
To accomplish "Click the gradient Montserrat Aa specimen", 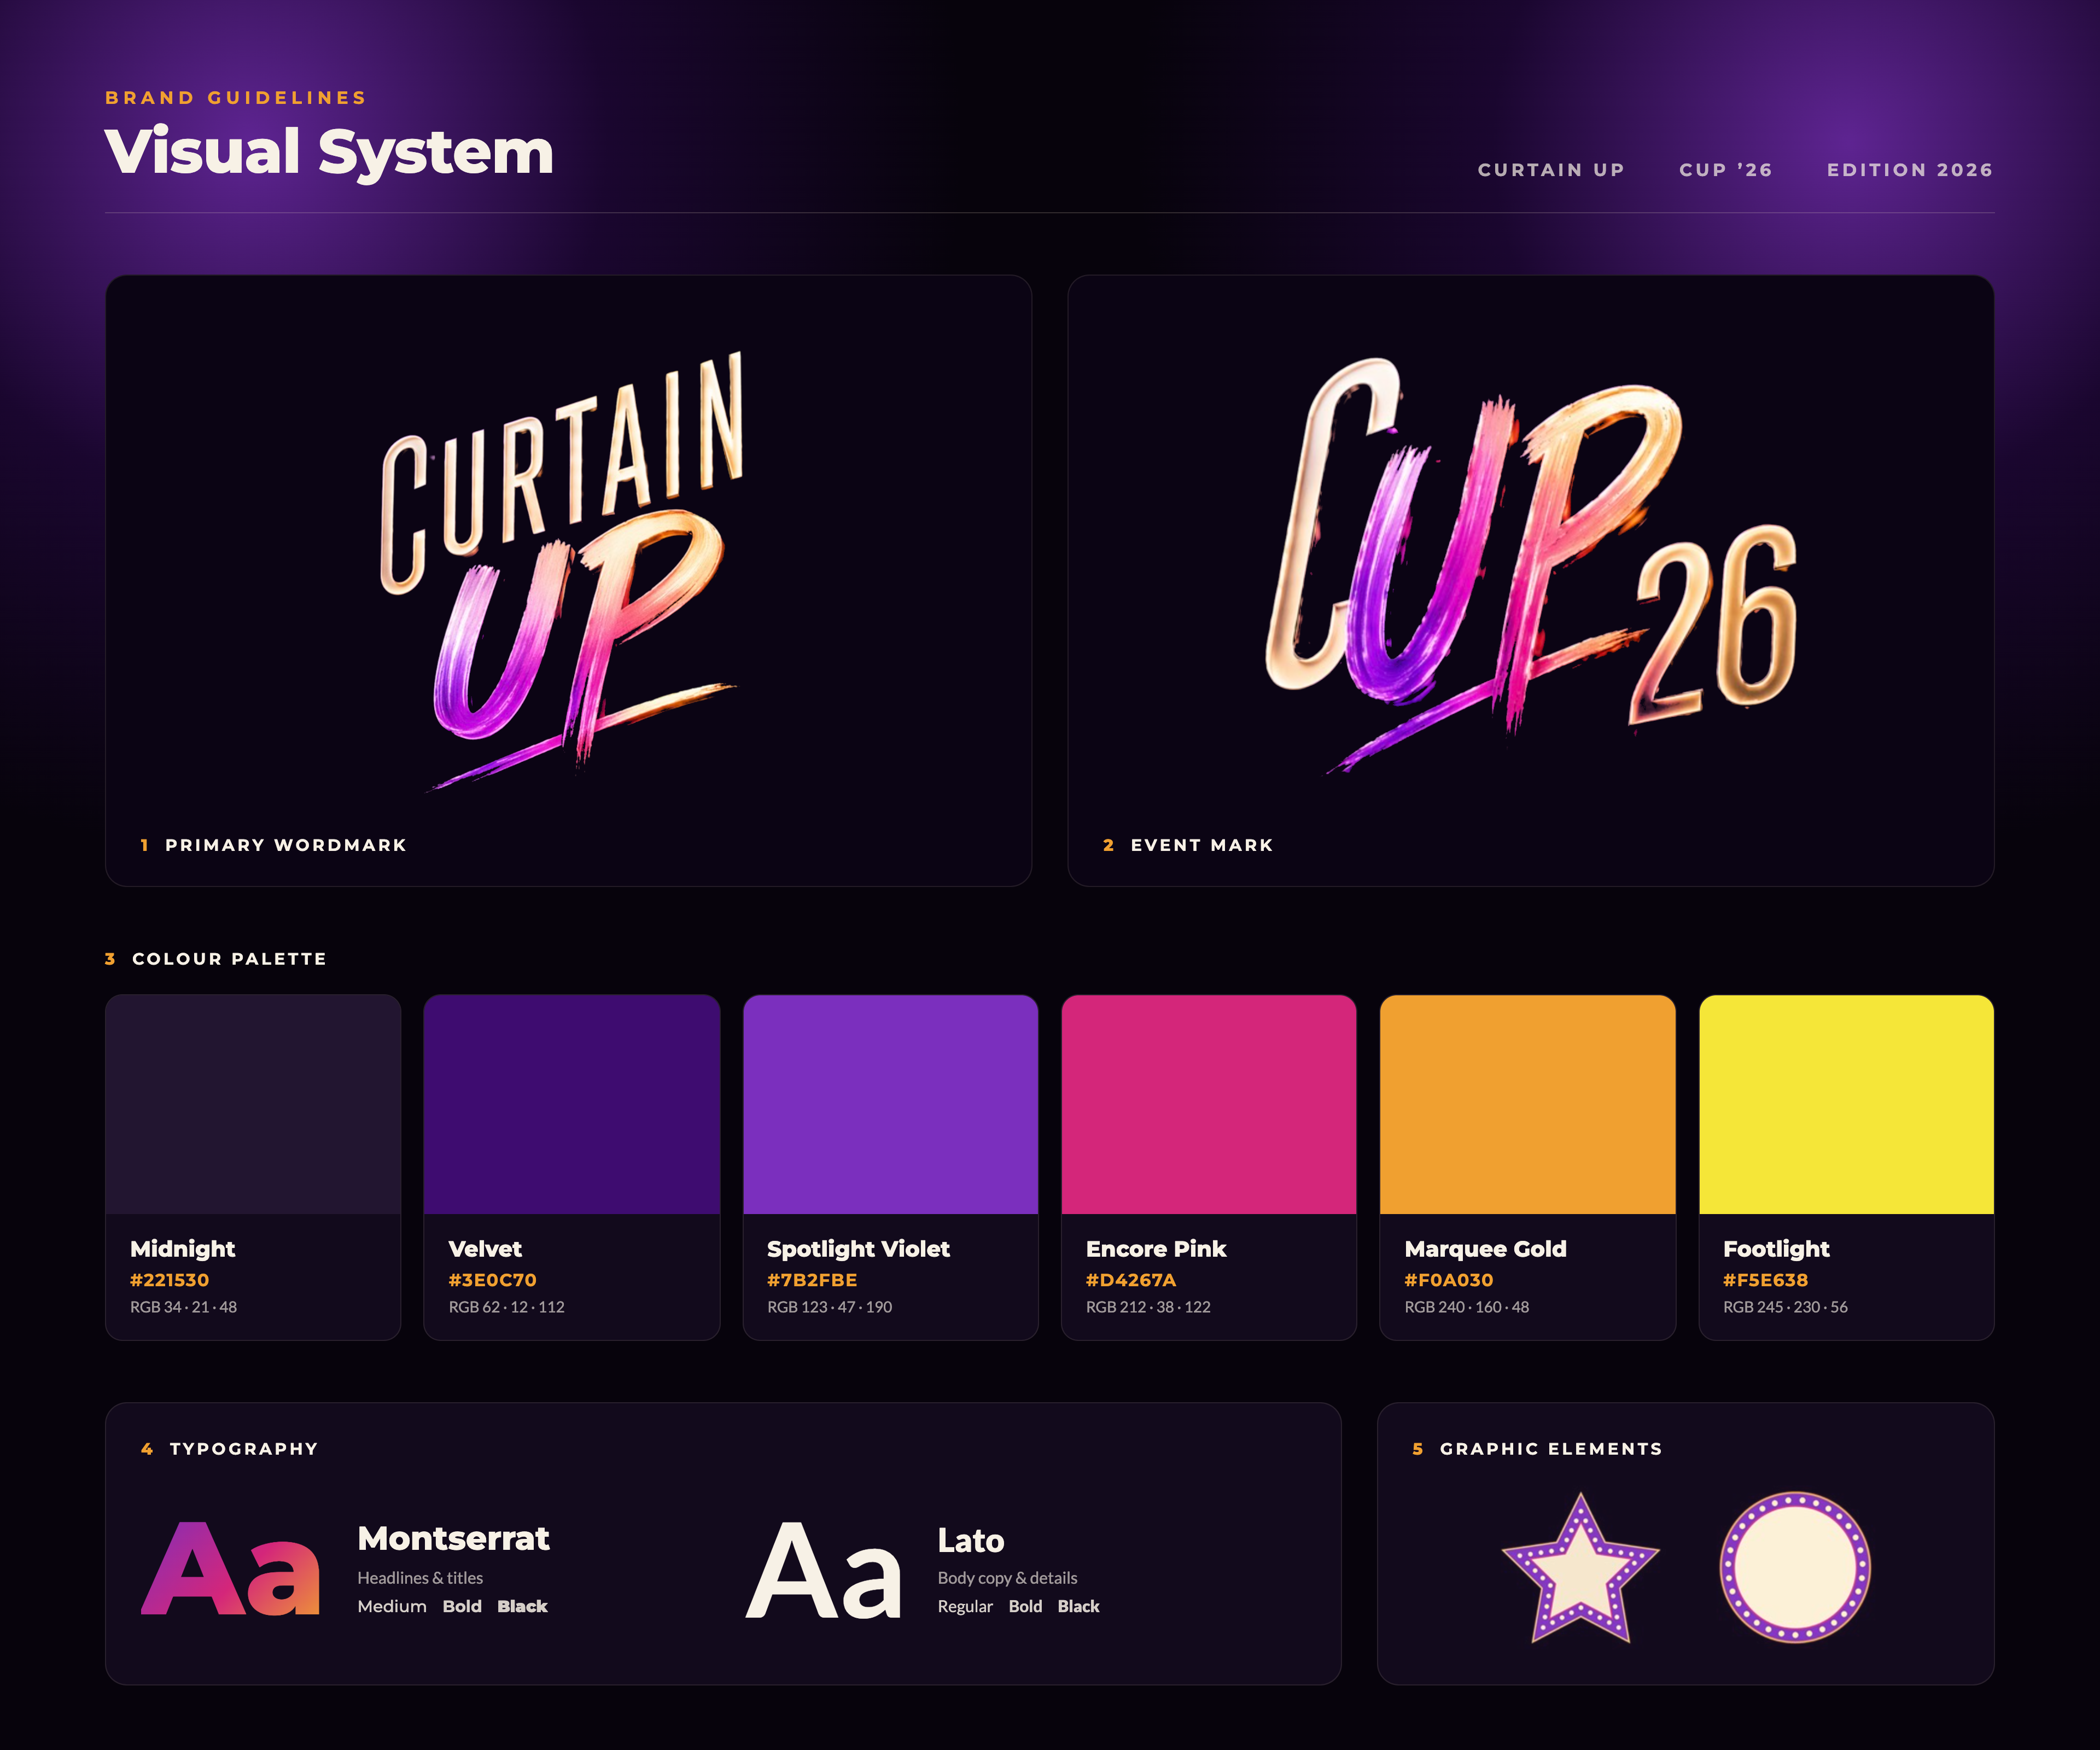I will 231,1569.
